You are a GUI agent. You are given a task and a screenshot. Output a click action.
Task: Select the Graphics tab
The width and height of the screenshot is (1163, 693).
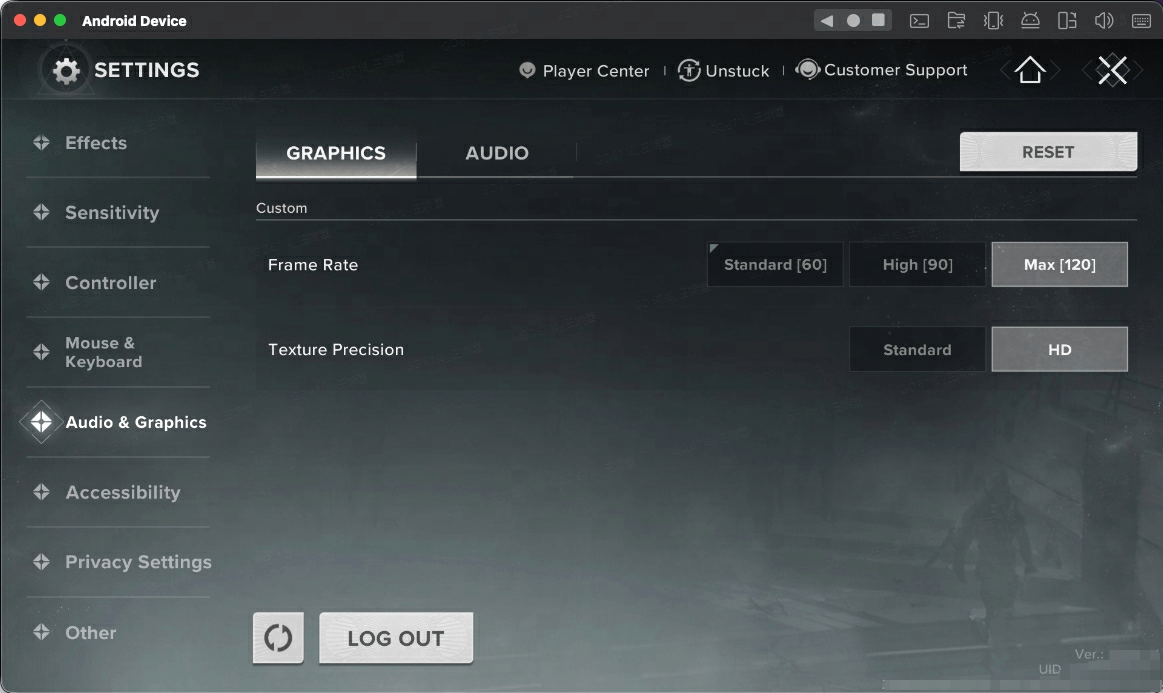tap(336, 153)
